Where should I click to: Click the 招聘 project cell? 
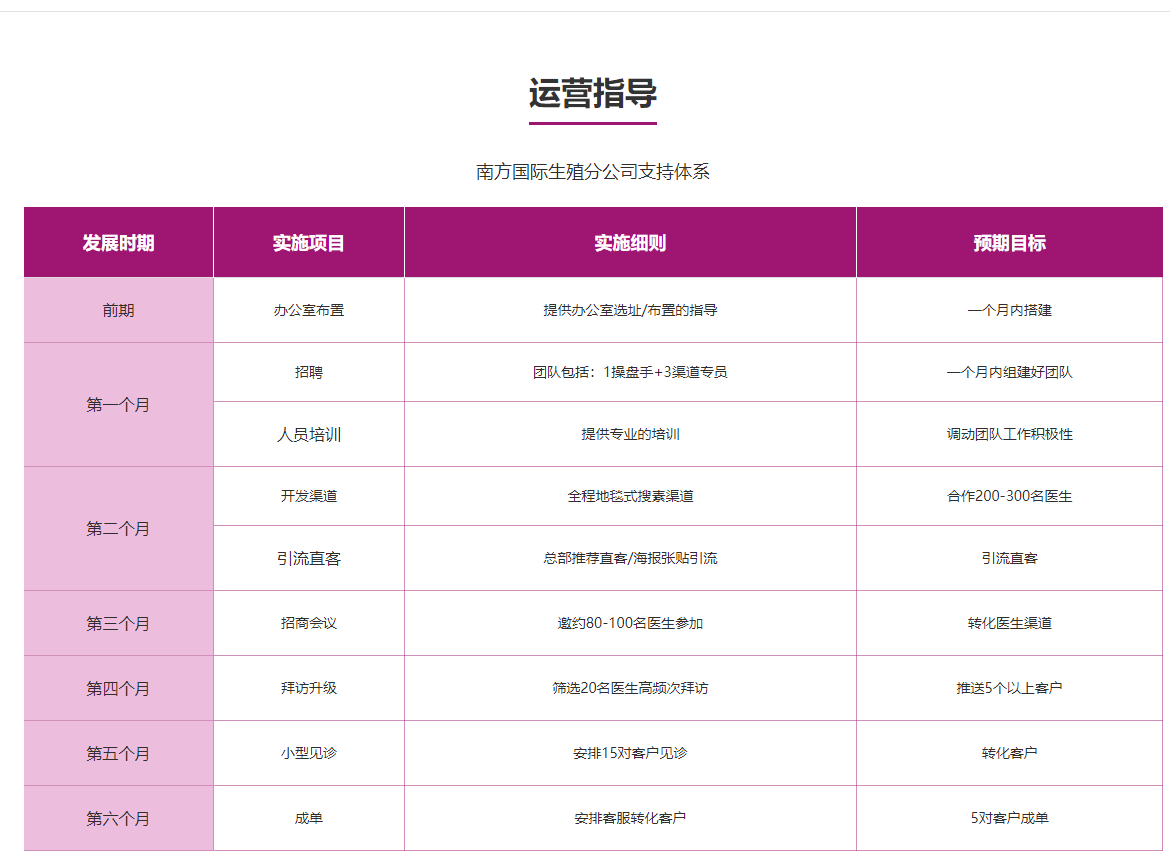307,372
